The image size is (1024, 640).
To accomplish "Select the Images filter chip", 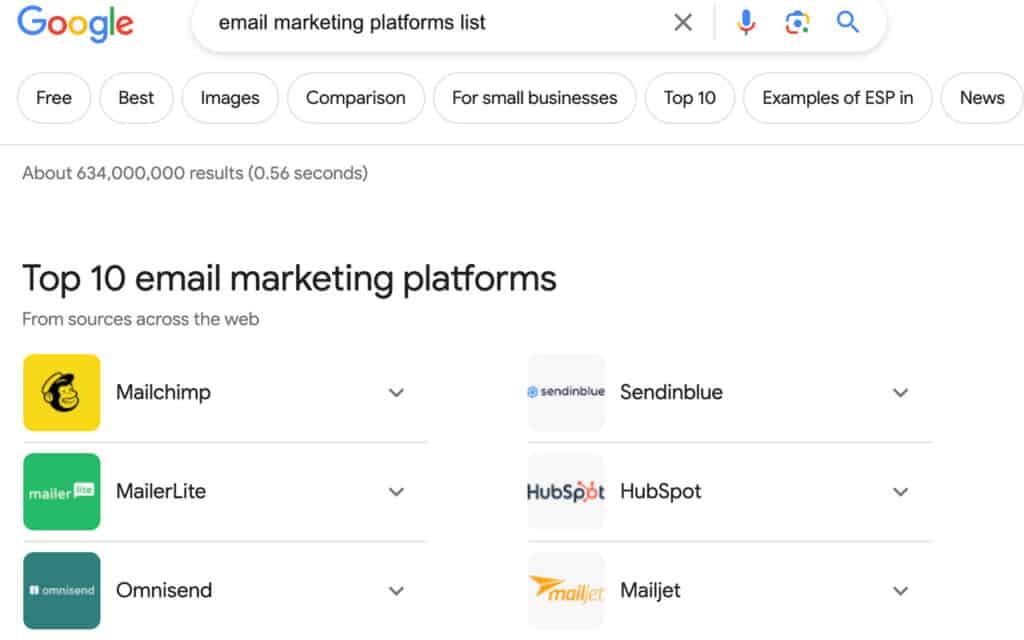I will tap(230, 98).
